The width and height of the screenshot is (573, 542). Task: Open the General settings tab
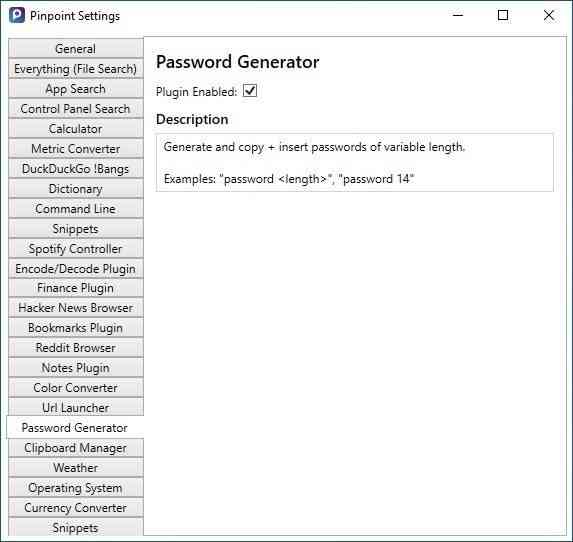coord(76,49)
